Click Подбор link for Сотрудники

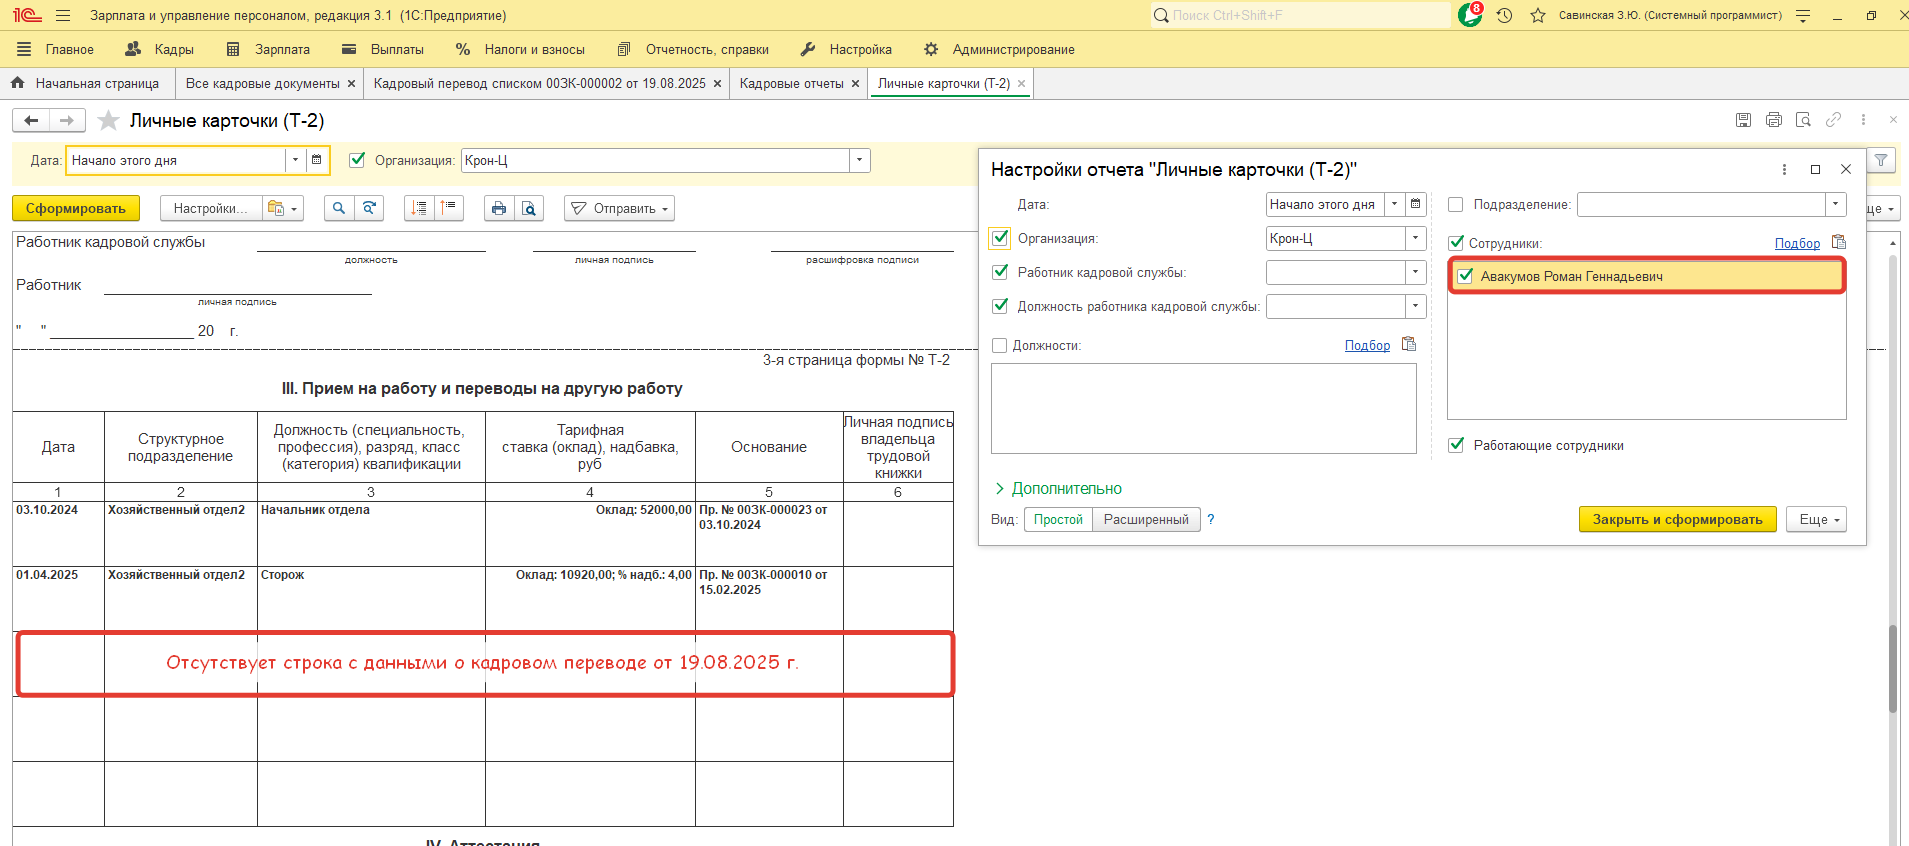click(x=1796, y=243)
